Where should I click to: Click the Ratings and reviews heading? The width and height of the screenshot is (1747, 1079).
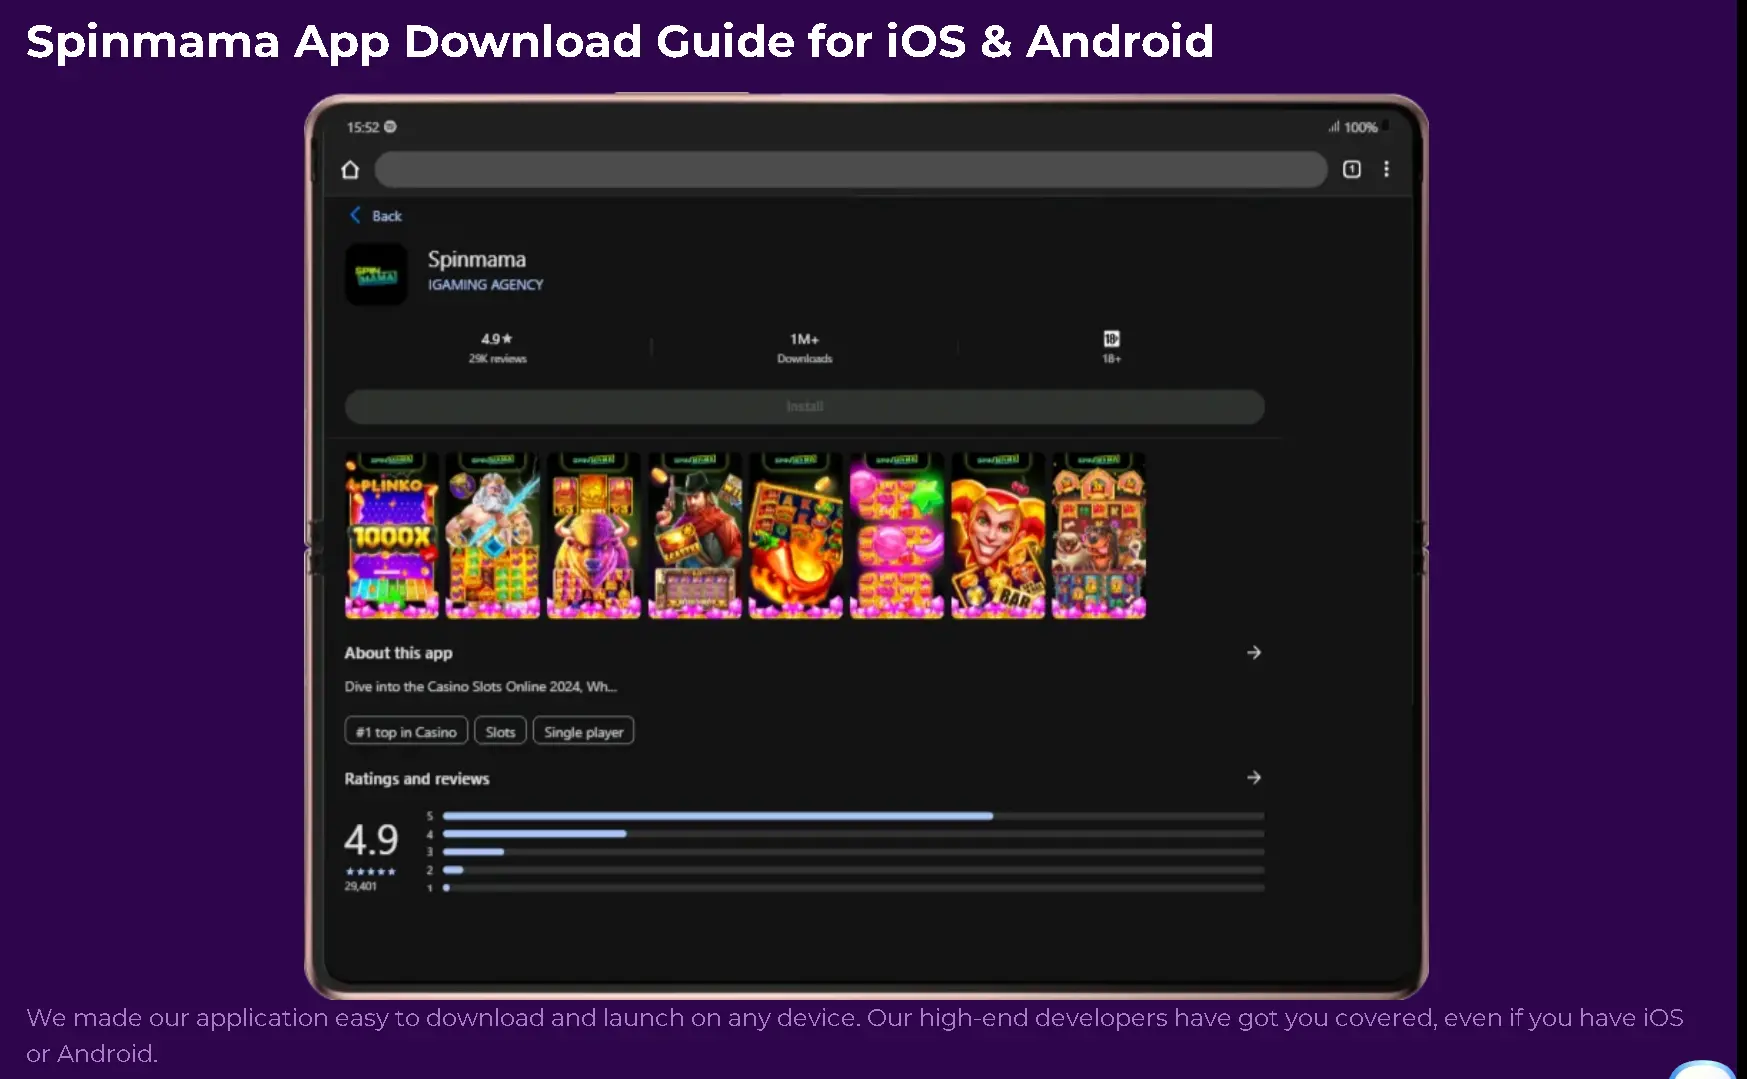click(x=417, y=779)
